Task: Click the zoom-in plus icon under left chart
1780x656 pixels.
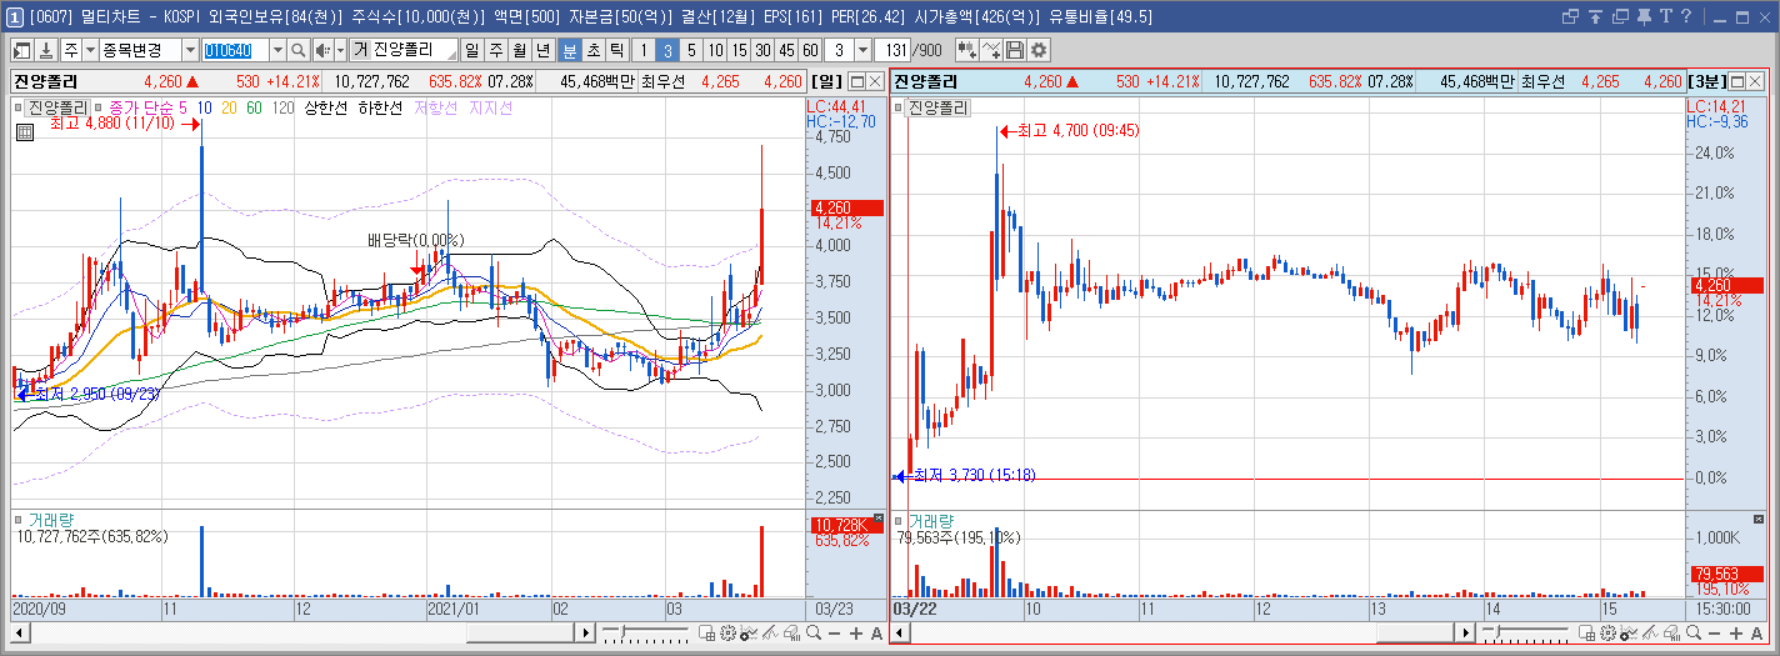Action: (856, 633)
